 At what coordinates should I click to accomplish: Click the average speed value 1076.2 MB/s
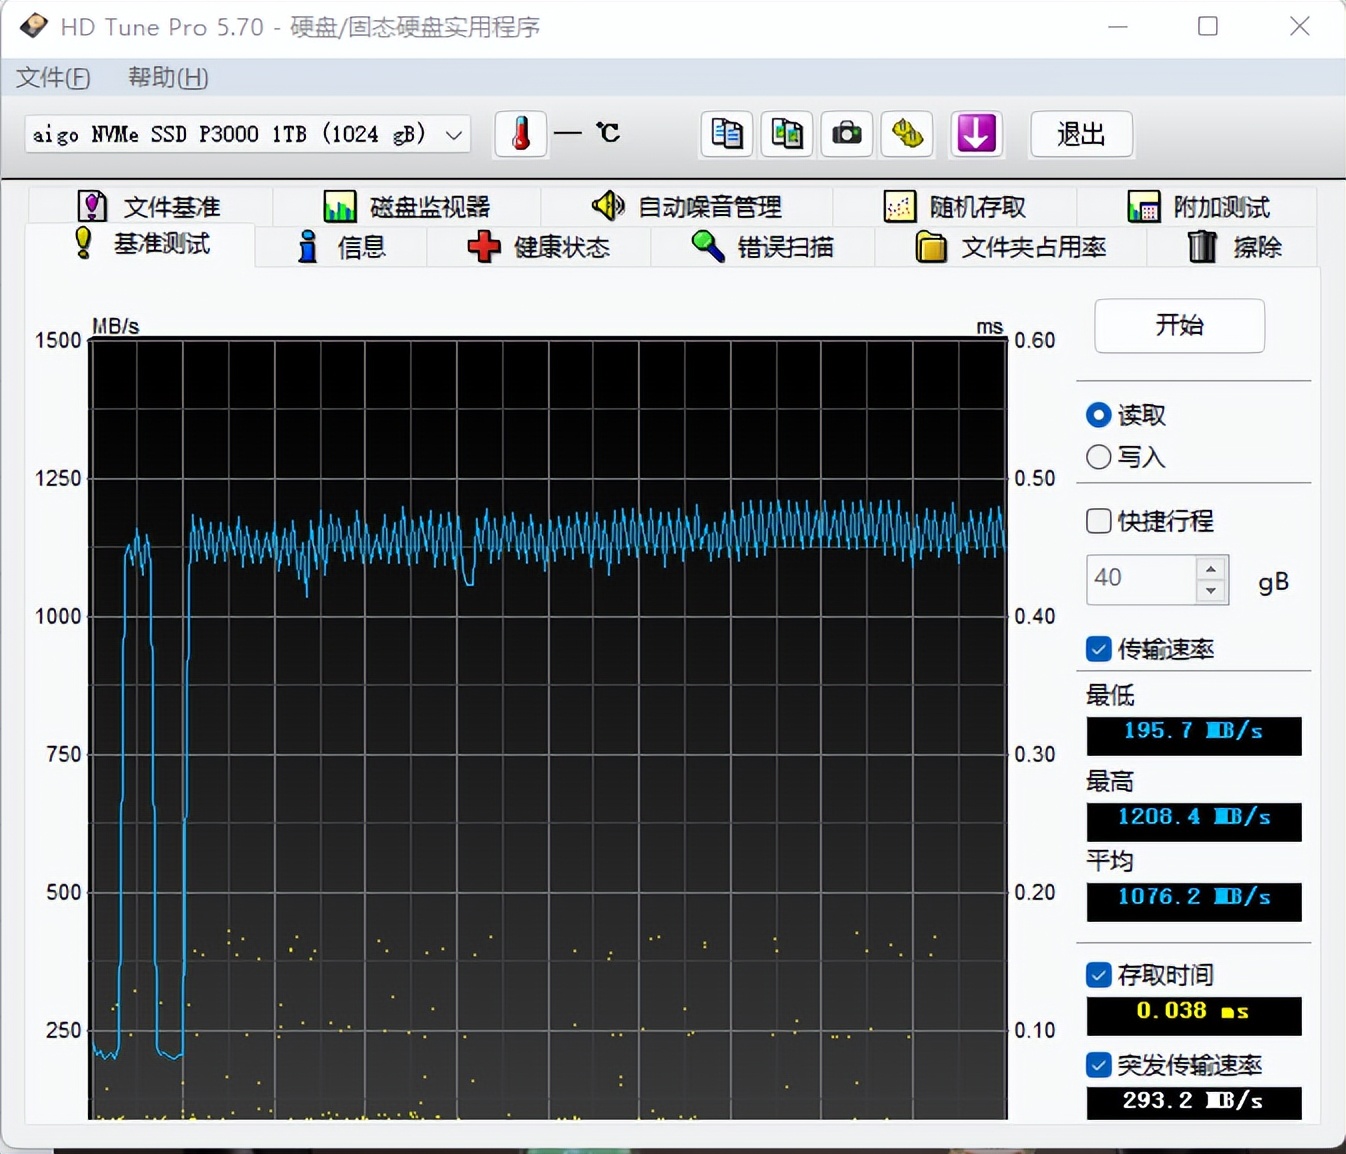[x=1194, y=901]
